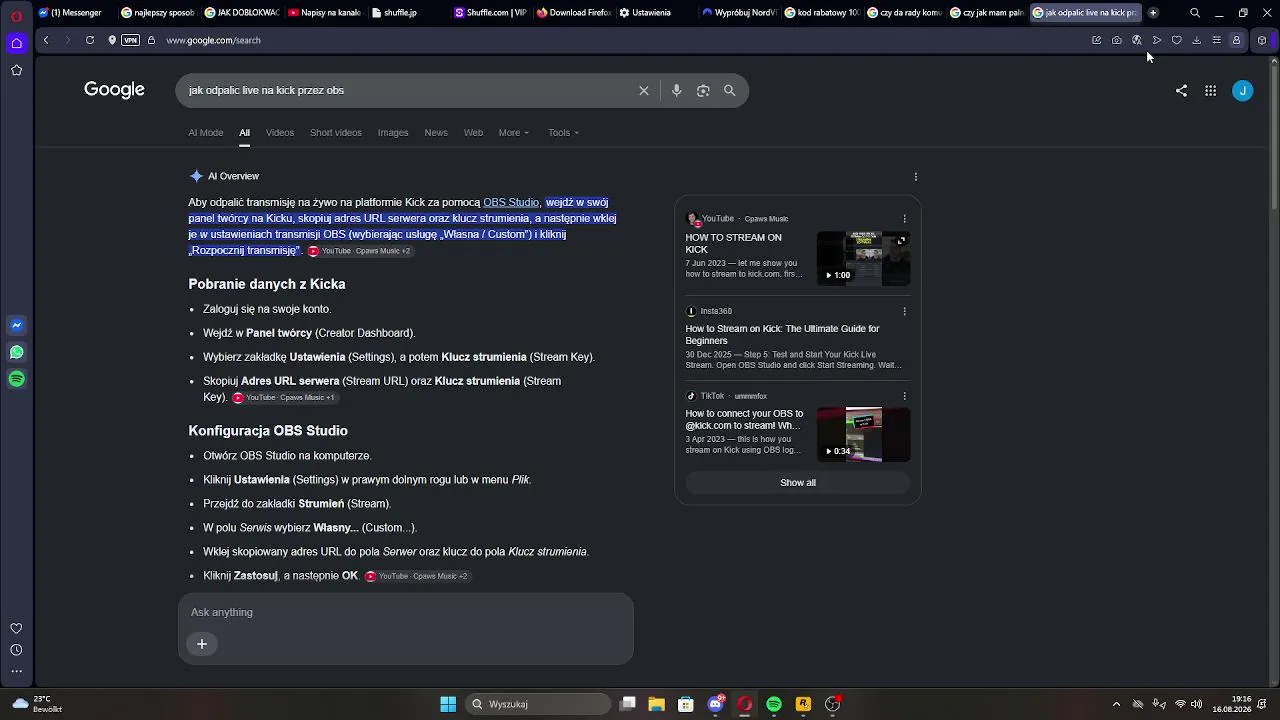Play the 1:00 YouTube video thumbnail
This screenshot has height=720, width=1280.
tap(864, 258)
